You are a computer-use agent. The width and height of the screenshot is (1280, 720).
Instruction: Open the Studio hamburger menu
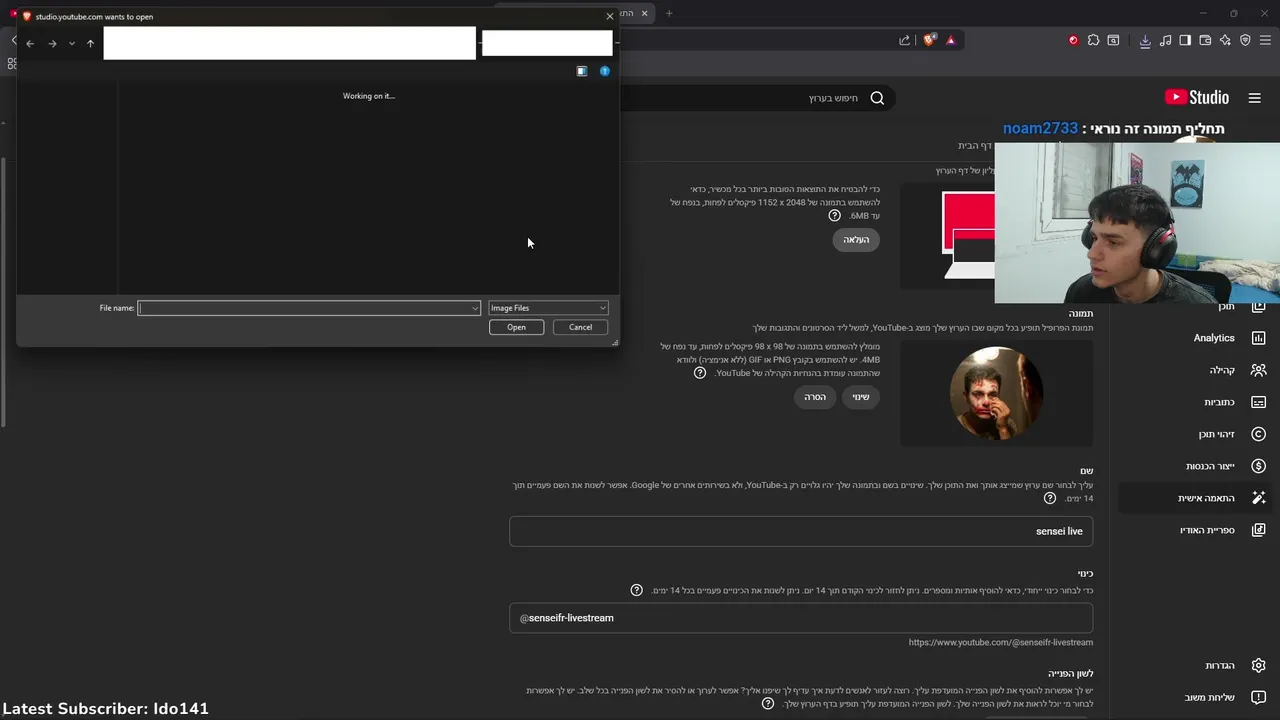pyautogui.click(x=1255, y=97)
